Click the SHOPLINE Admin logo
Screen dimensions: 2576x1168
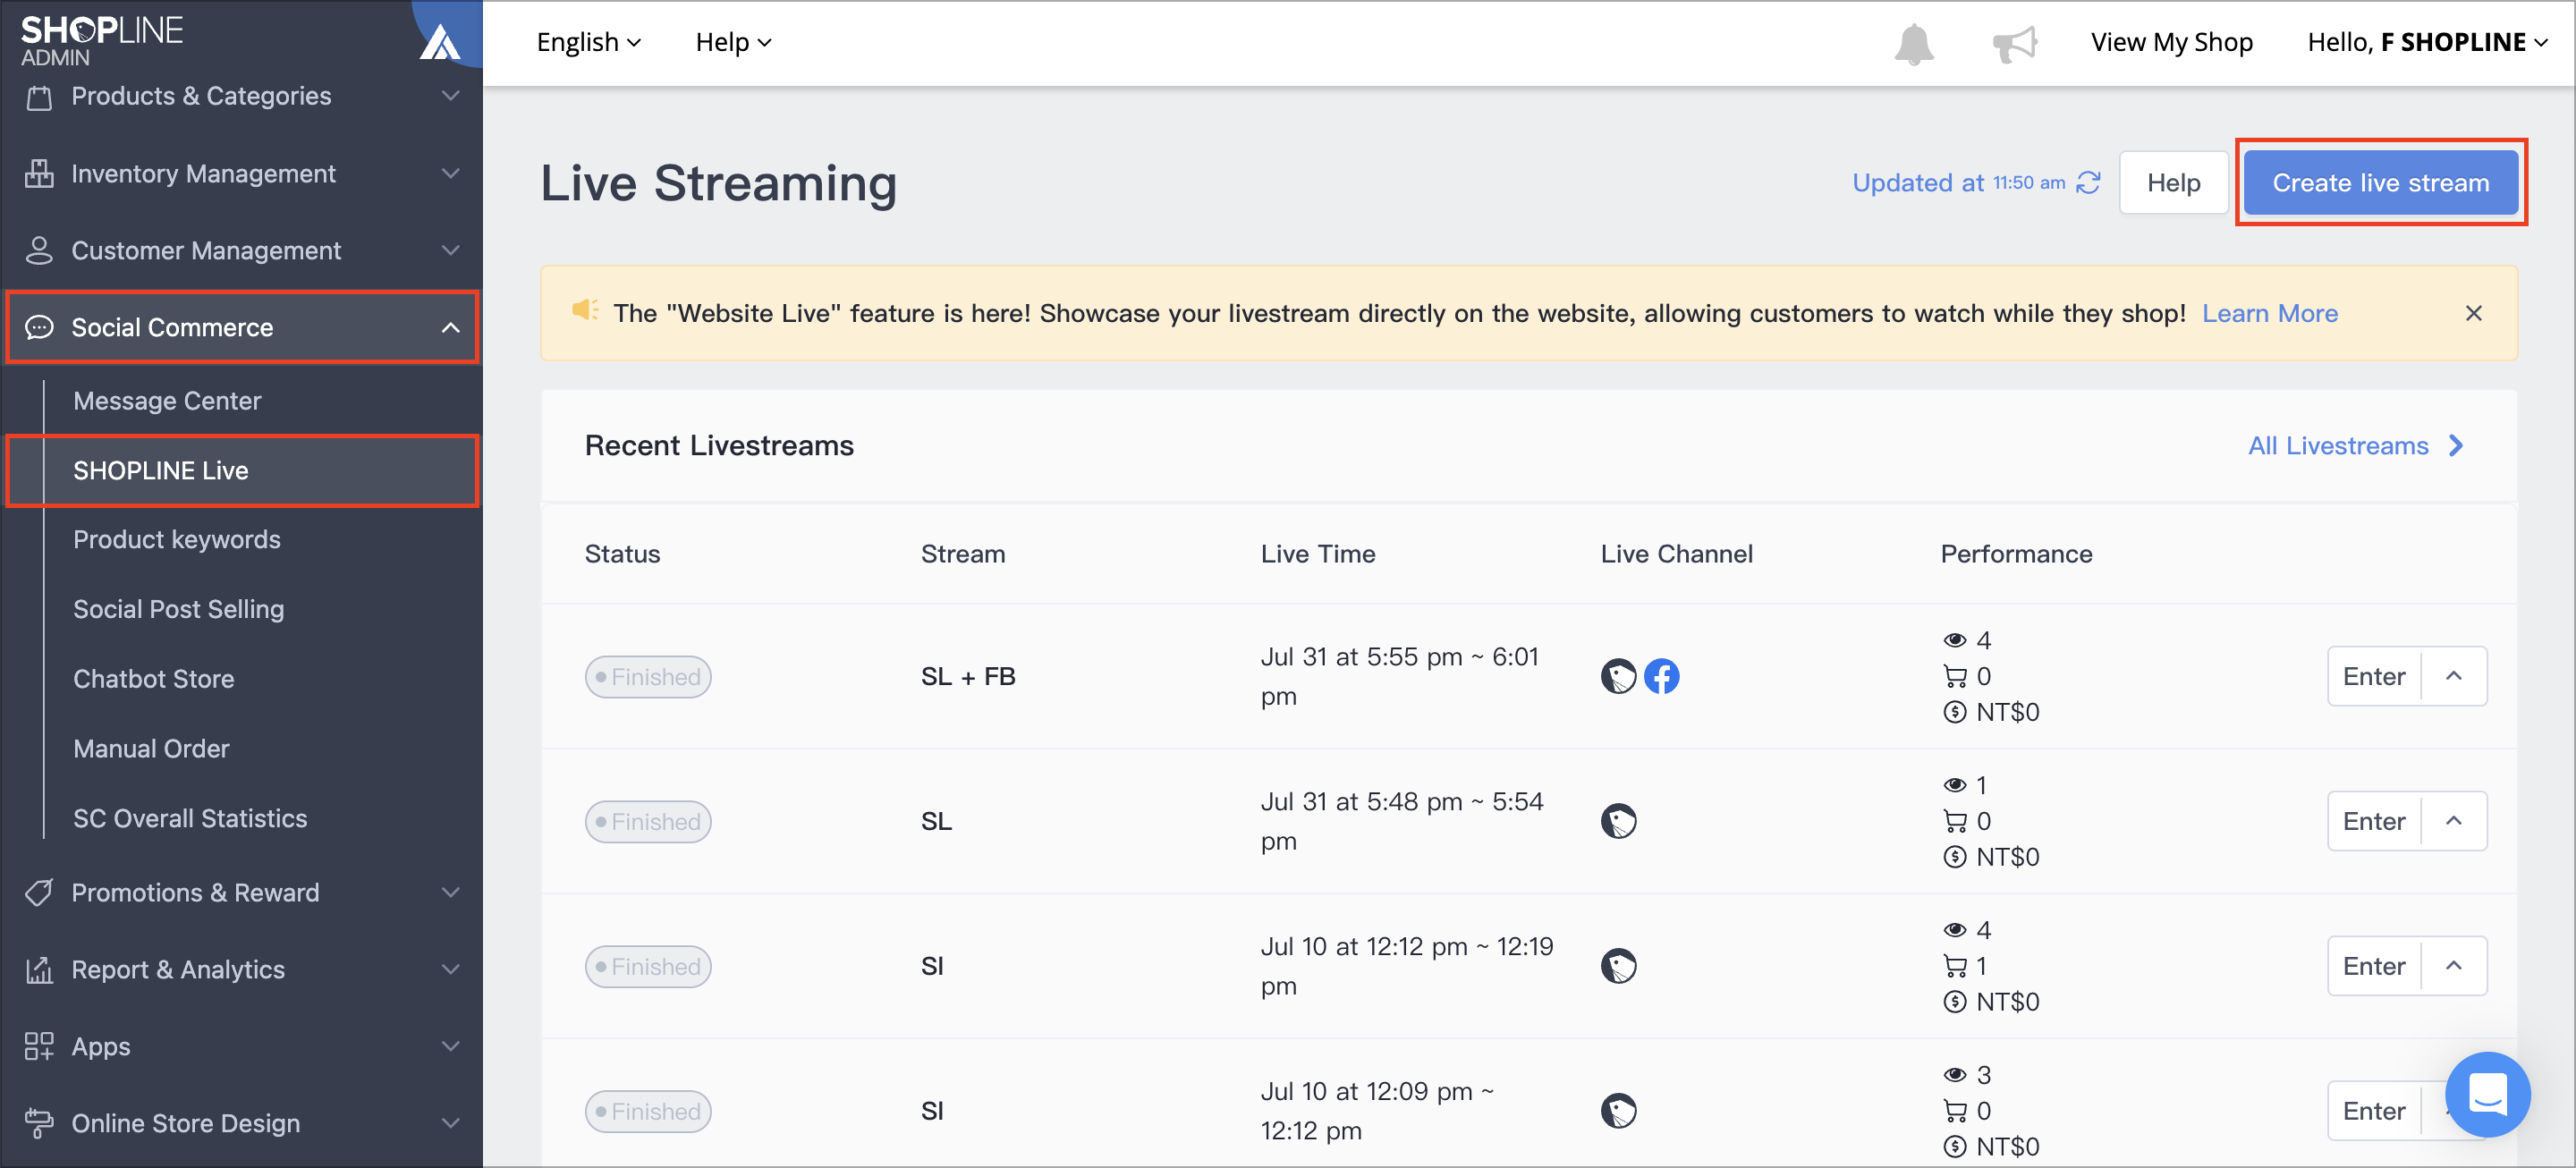click(102, 41)
